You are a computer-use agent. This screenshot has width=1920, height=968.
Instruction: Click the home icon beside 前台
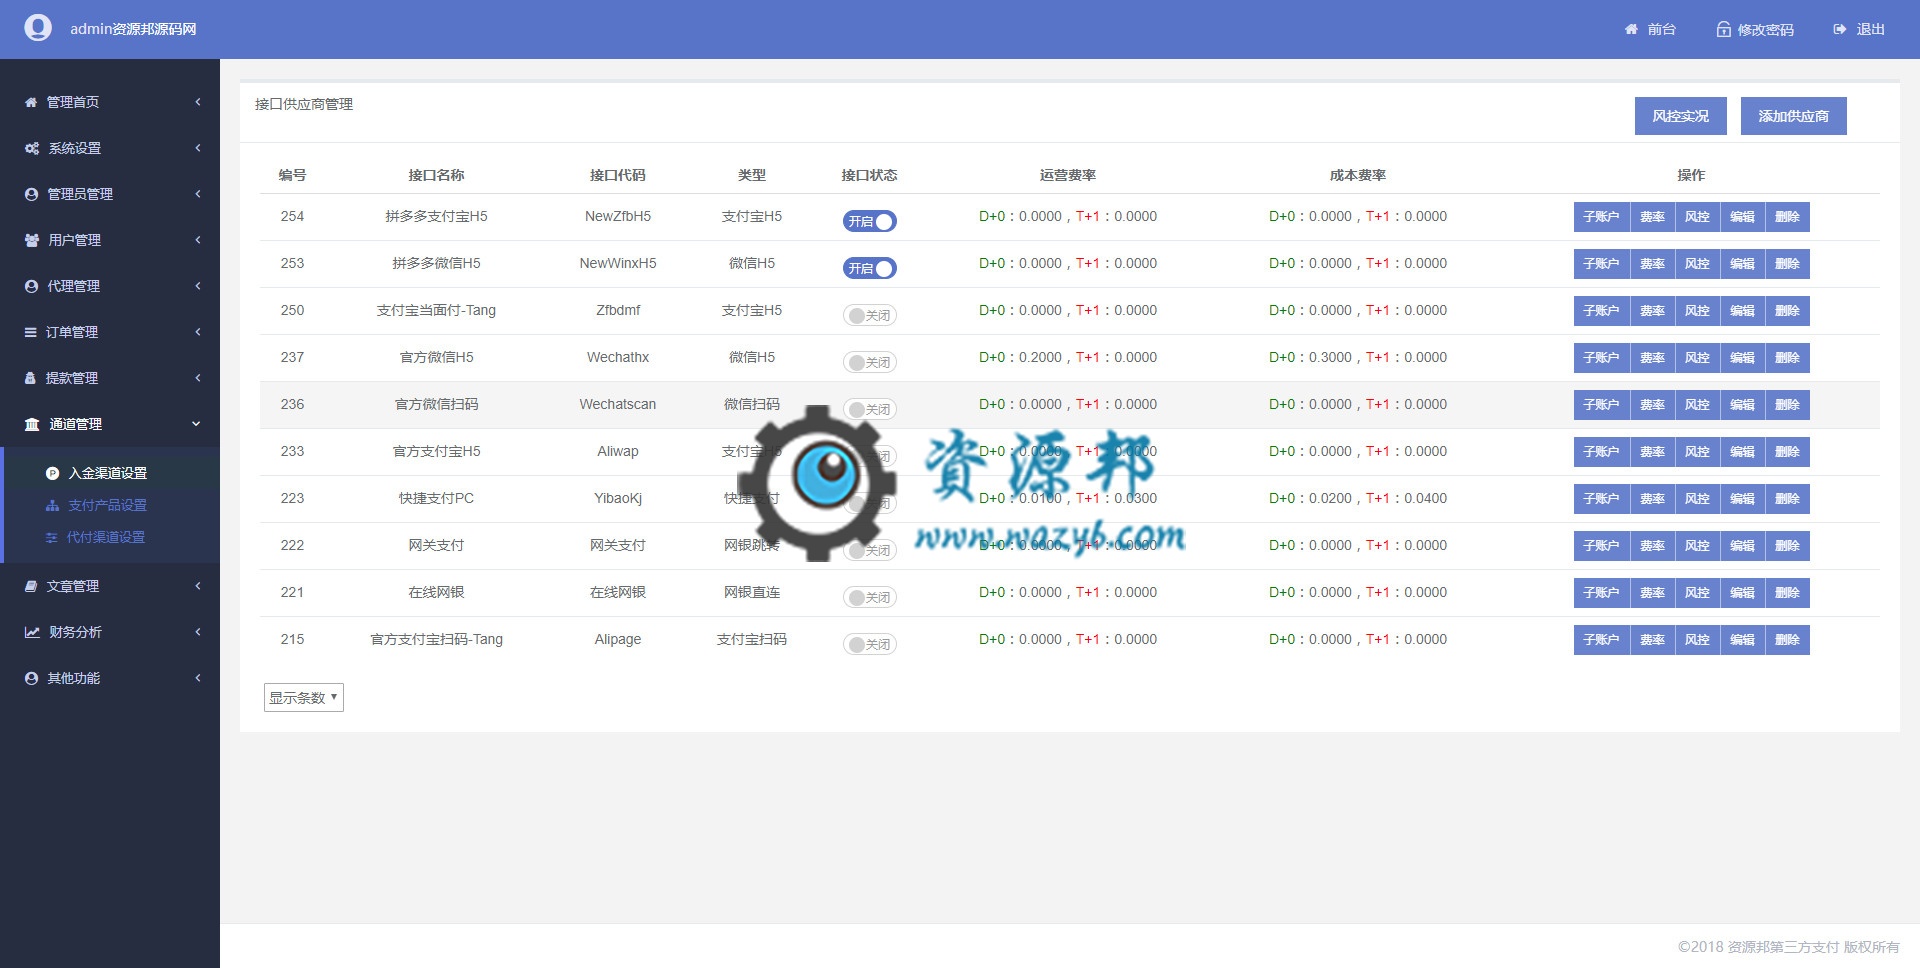coord(1631,29)
